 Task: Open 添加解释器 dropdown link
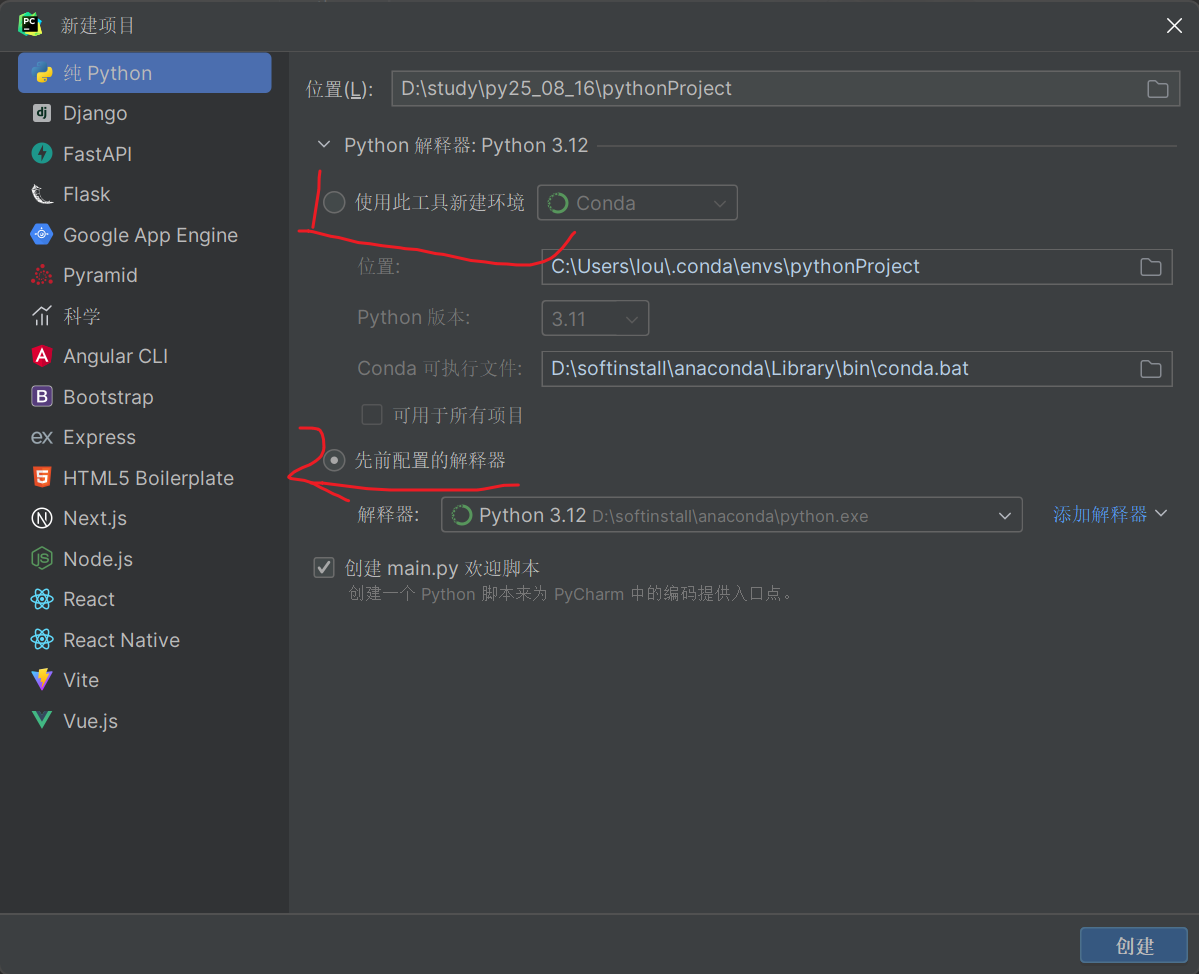(1110, 515)
